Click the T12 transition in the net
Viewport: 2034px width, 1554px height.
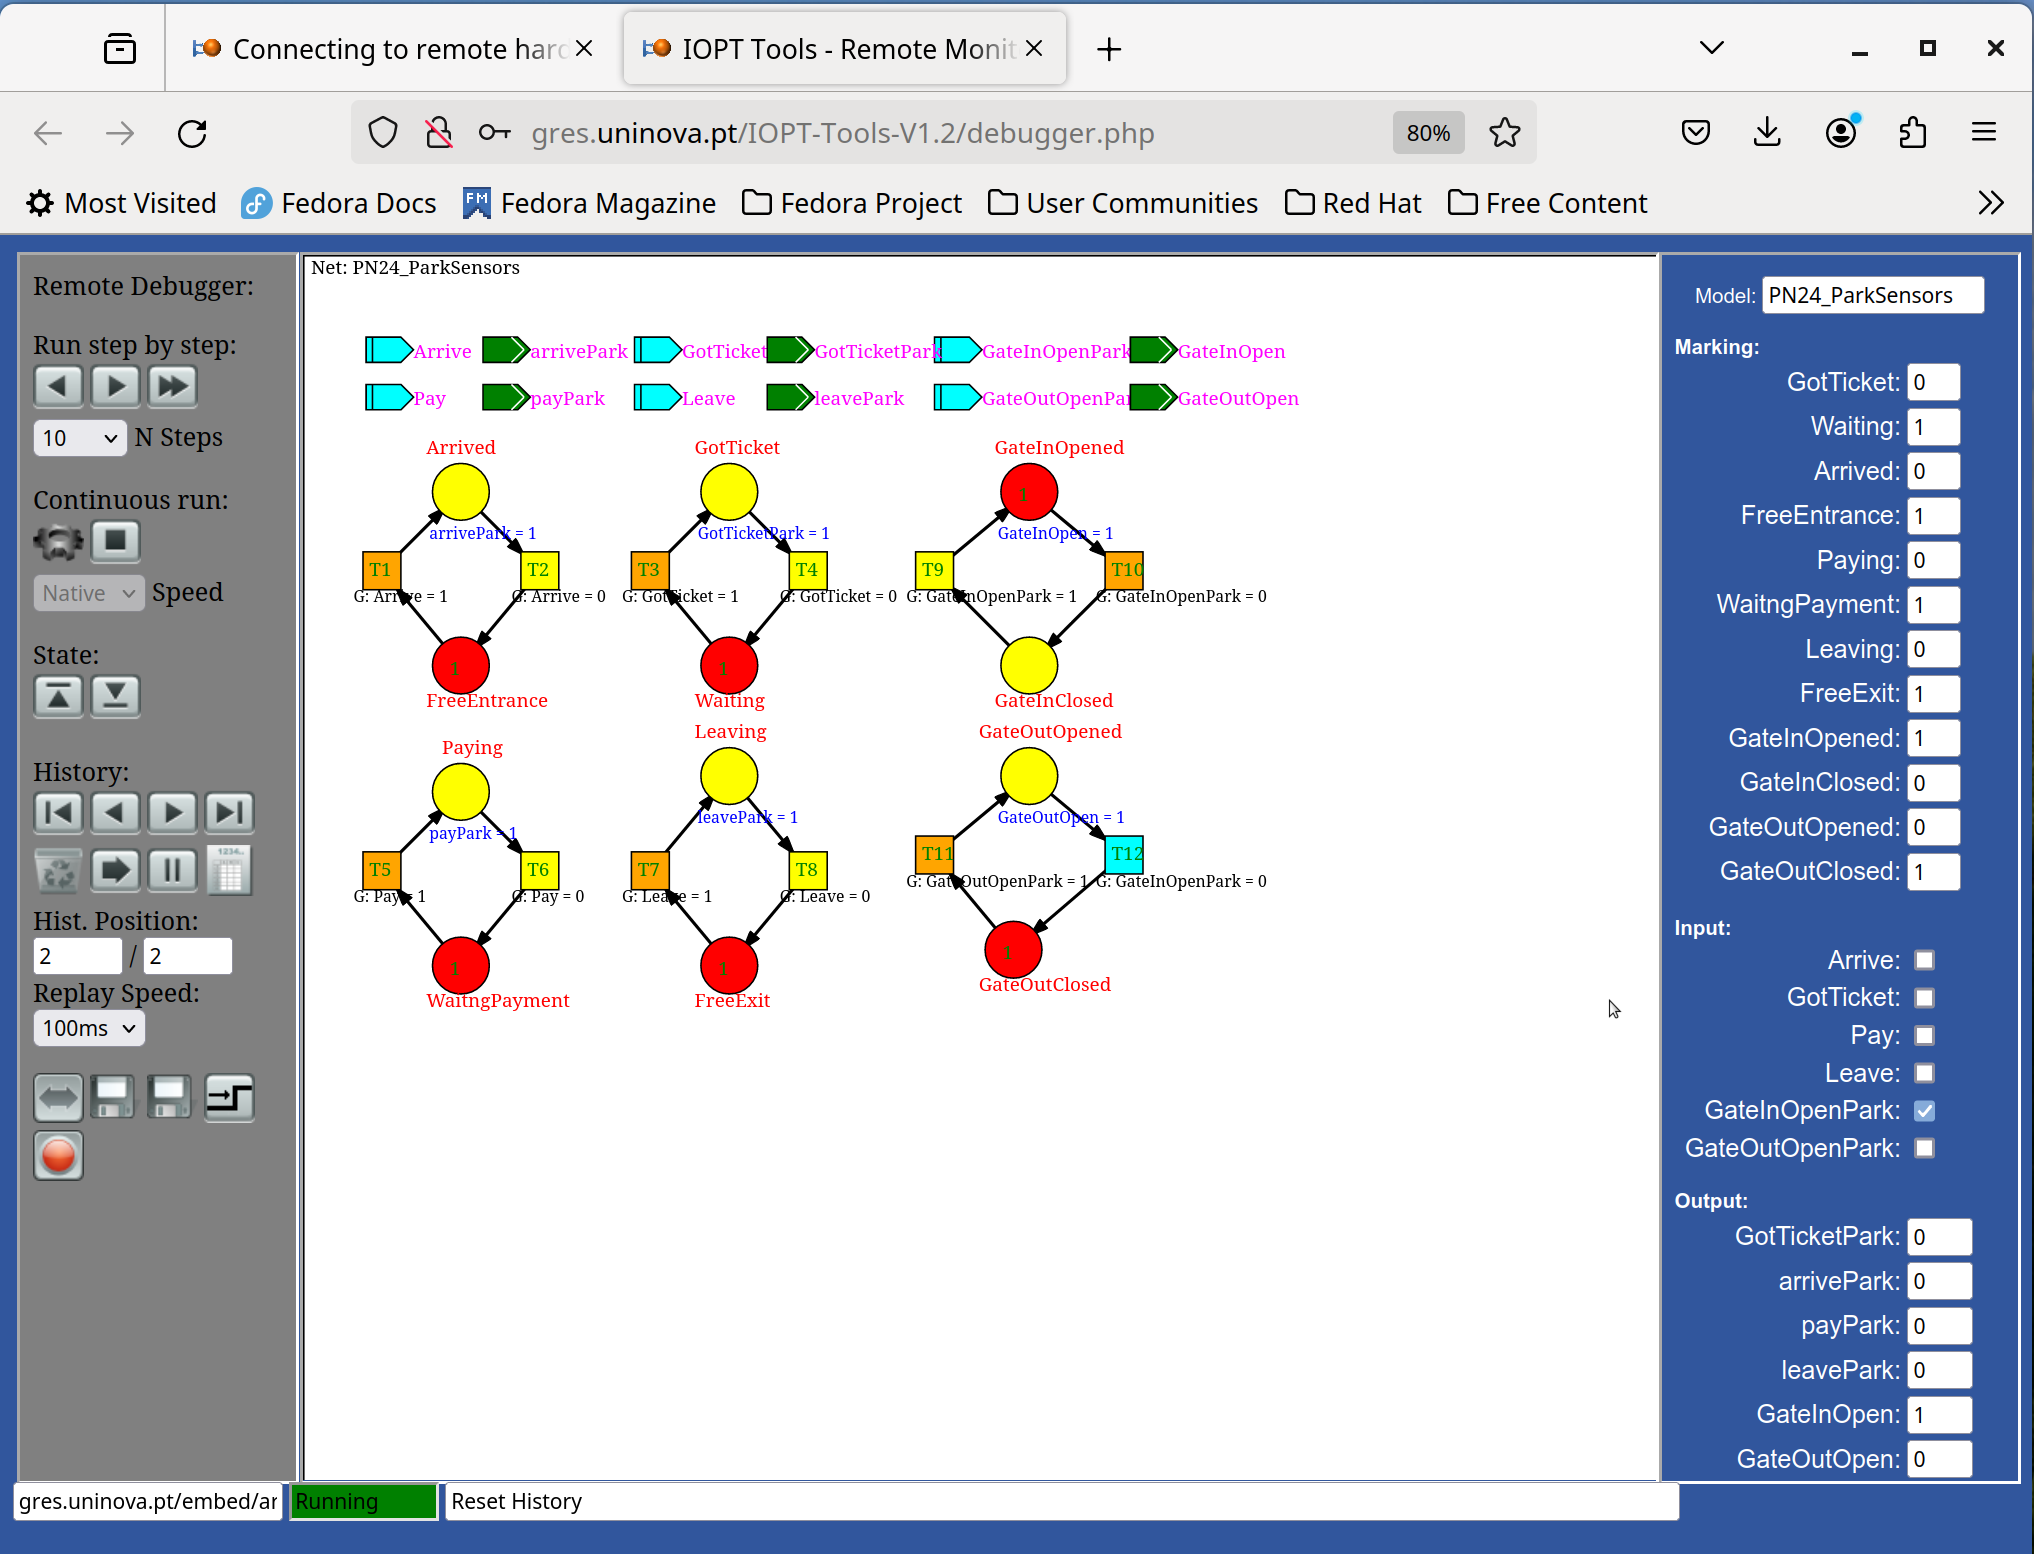[x=1125, y=854]
